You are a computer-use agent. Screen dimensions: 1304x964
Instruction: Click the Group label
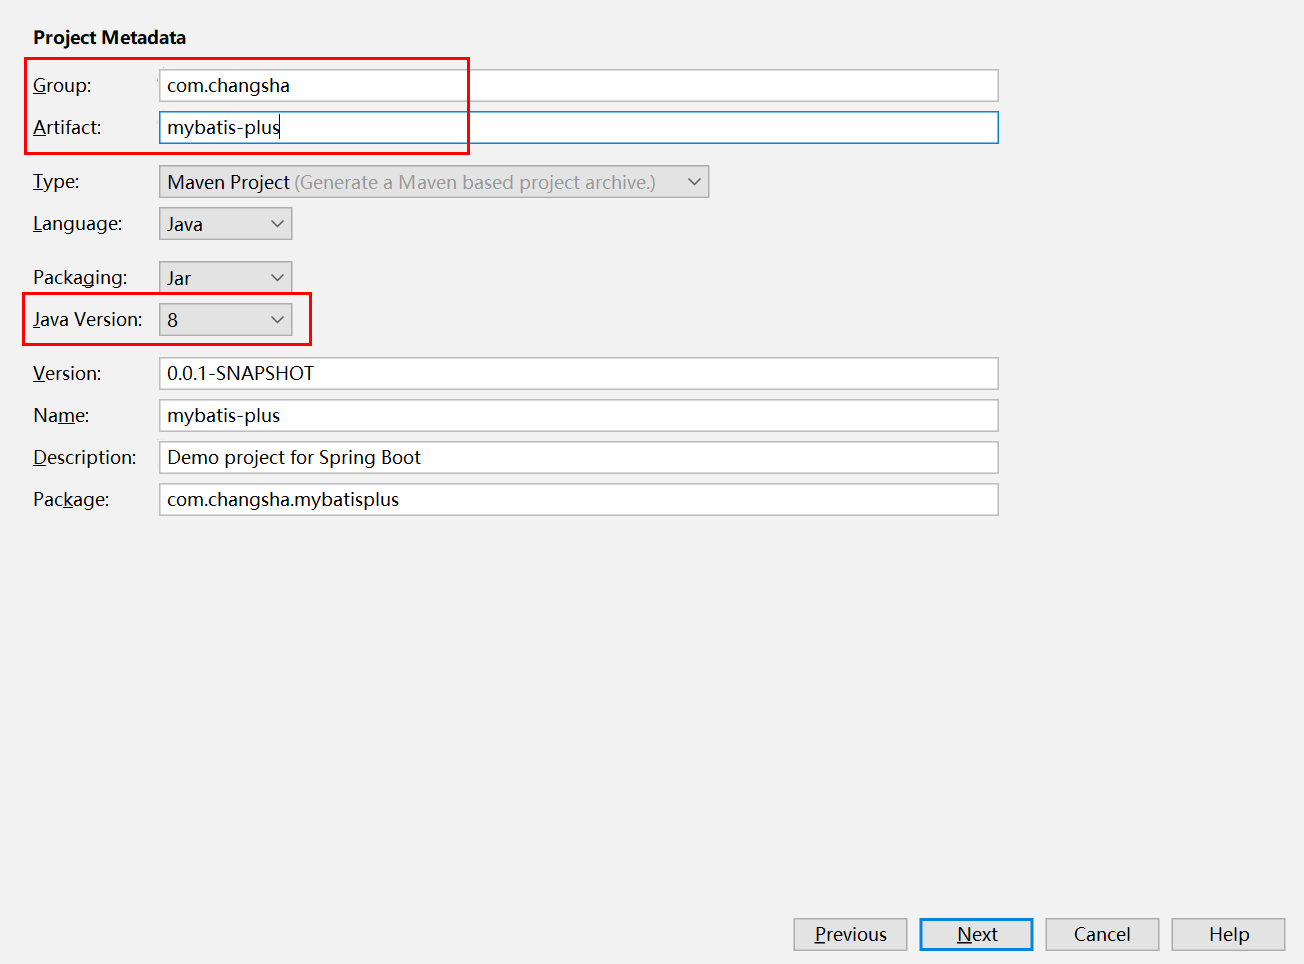[x=62, y=85]
